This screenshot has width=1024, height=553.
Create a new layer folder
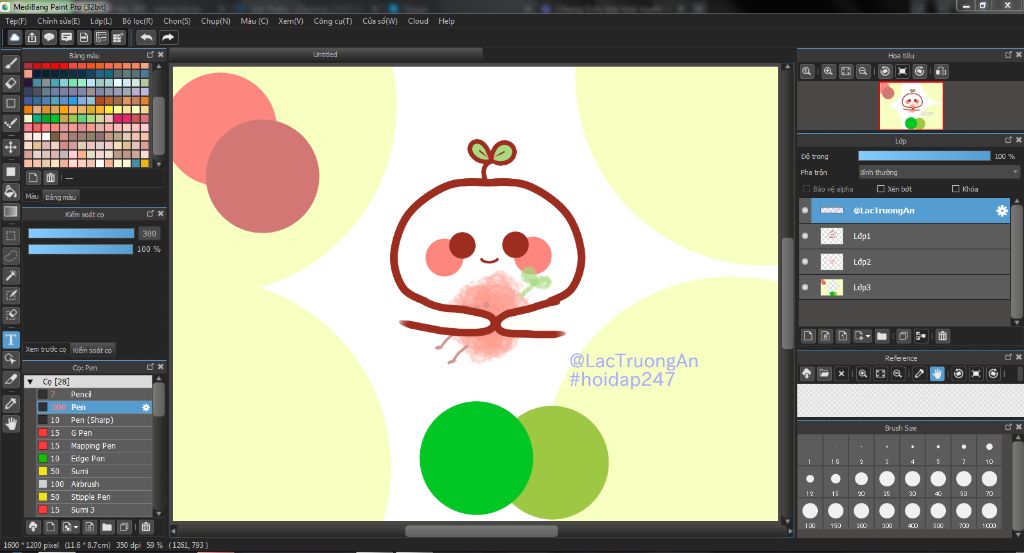coord(882,336)
